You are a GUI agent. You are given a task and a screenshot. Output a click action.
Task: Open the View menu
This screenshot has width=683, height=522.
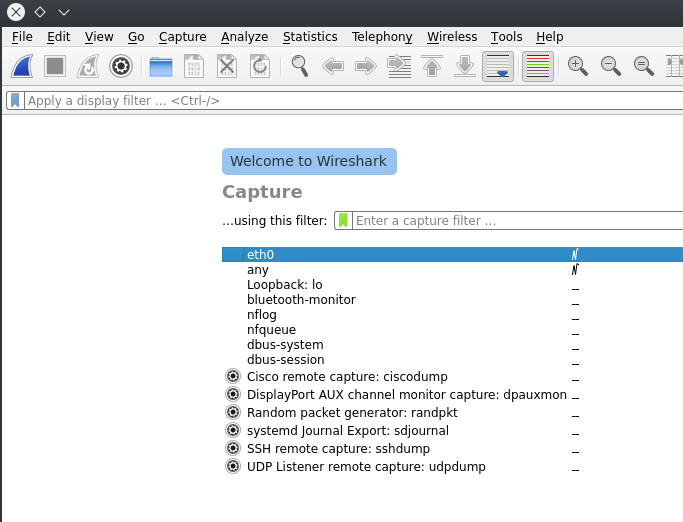(99, 37)
